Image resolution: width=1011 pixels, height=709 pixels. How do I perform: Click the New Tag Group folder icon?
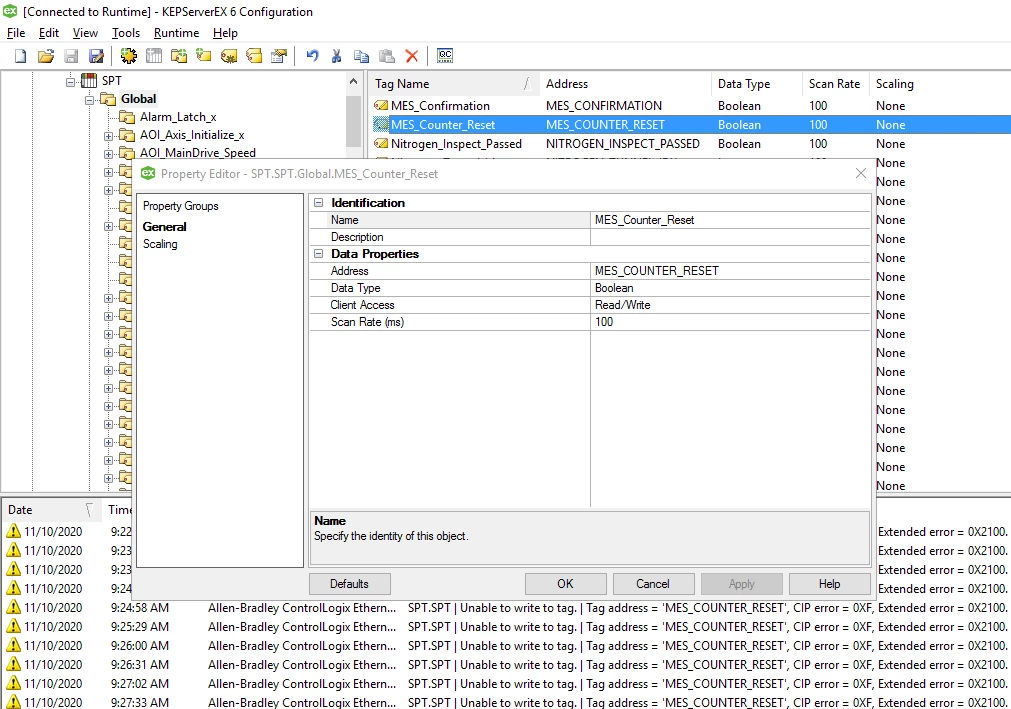(179, 56)
